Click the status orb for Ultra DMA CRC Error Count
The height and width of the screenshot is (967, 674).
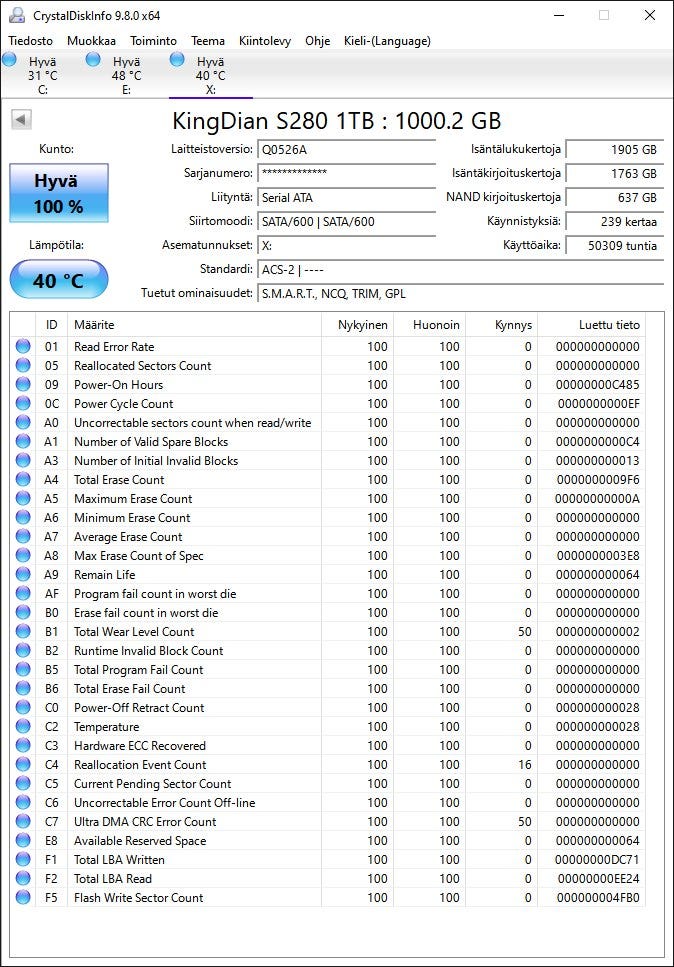tap(23, 821)
